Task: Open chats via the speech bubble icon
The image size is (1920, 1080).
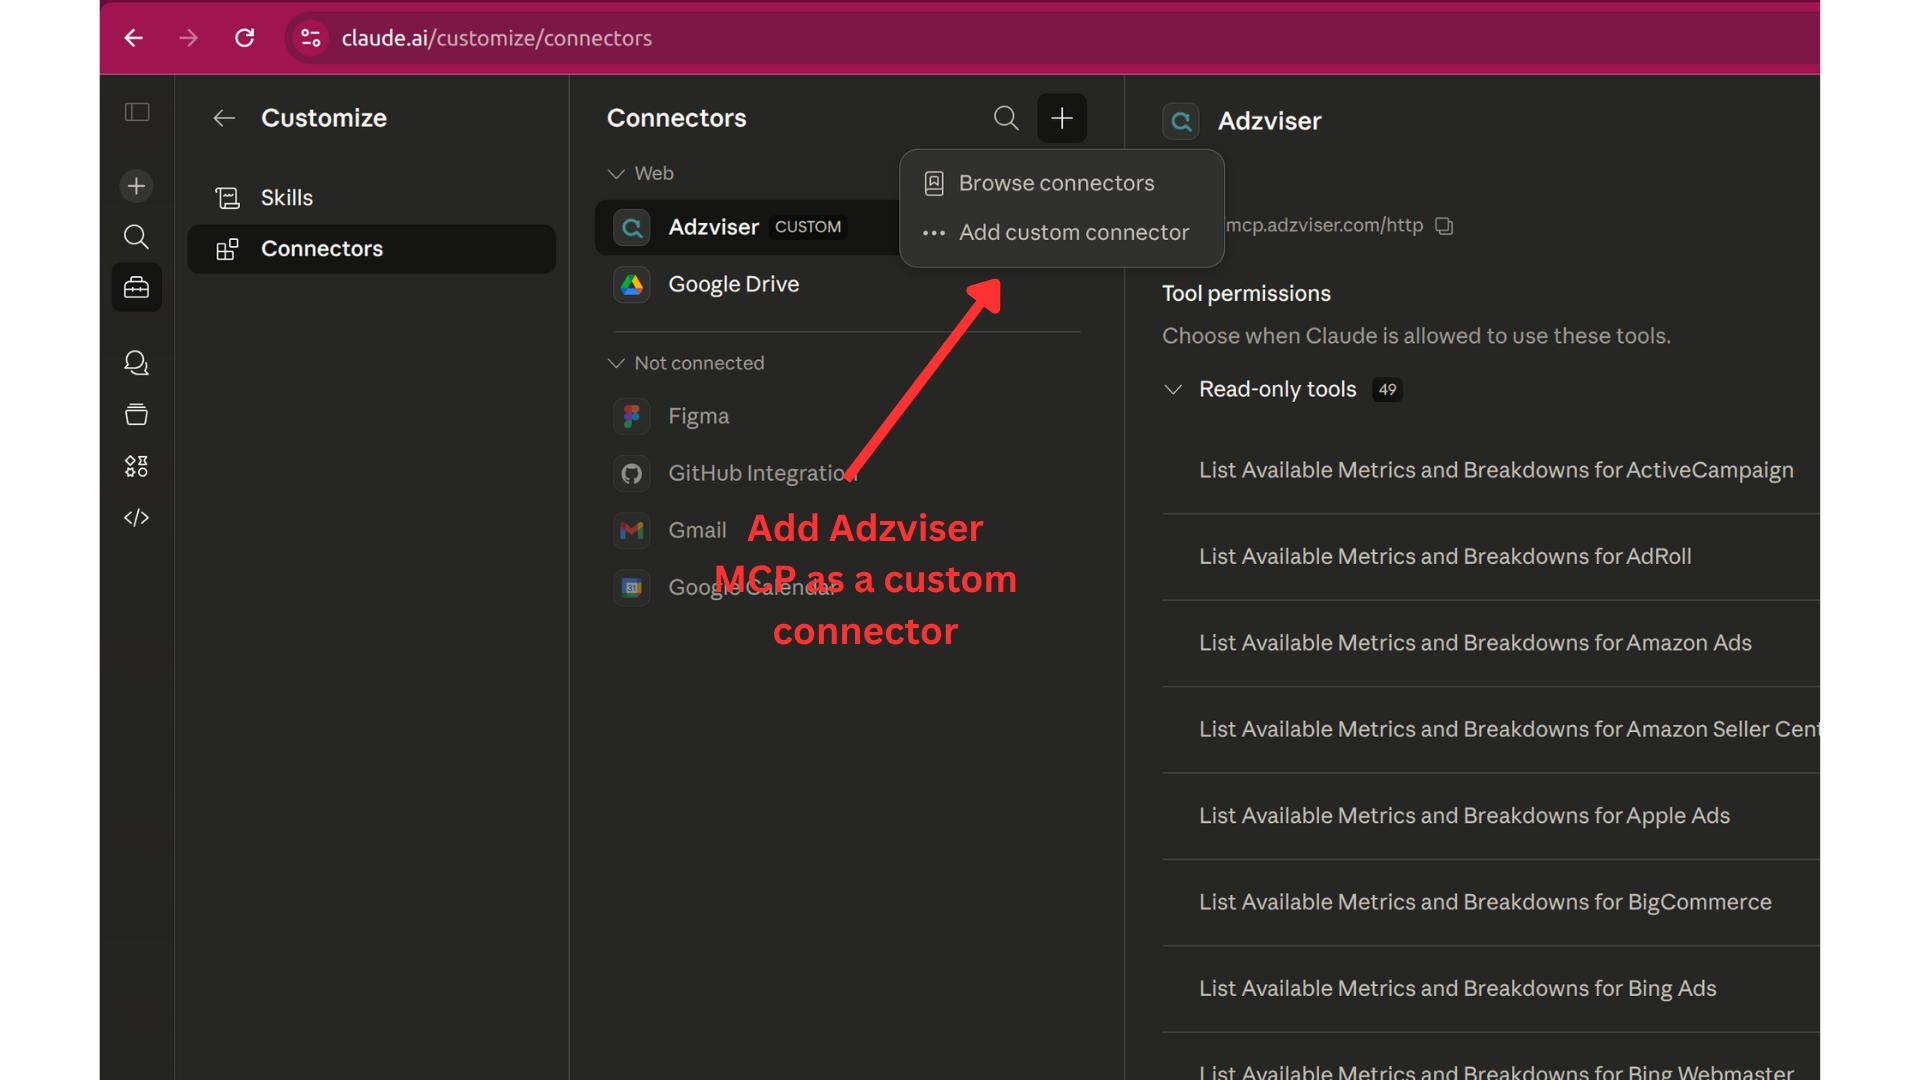Action: [136, 363]
